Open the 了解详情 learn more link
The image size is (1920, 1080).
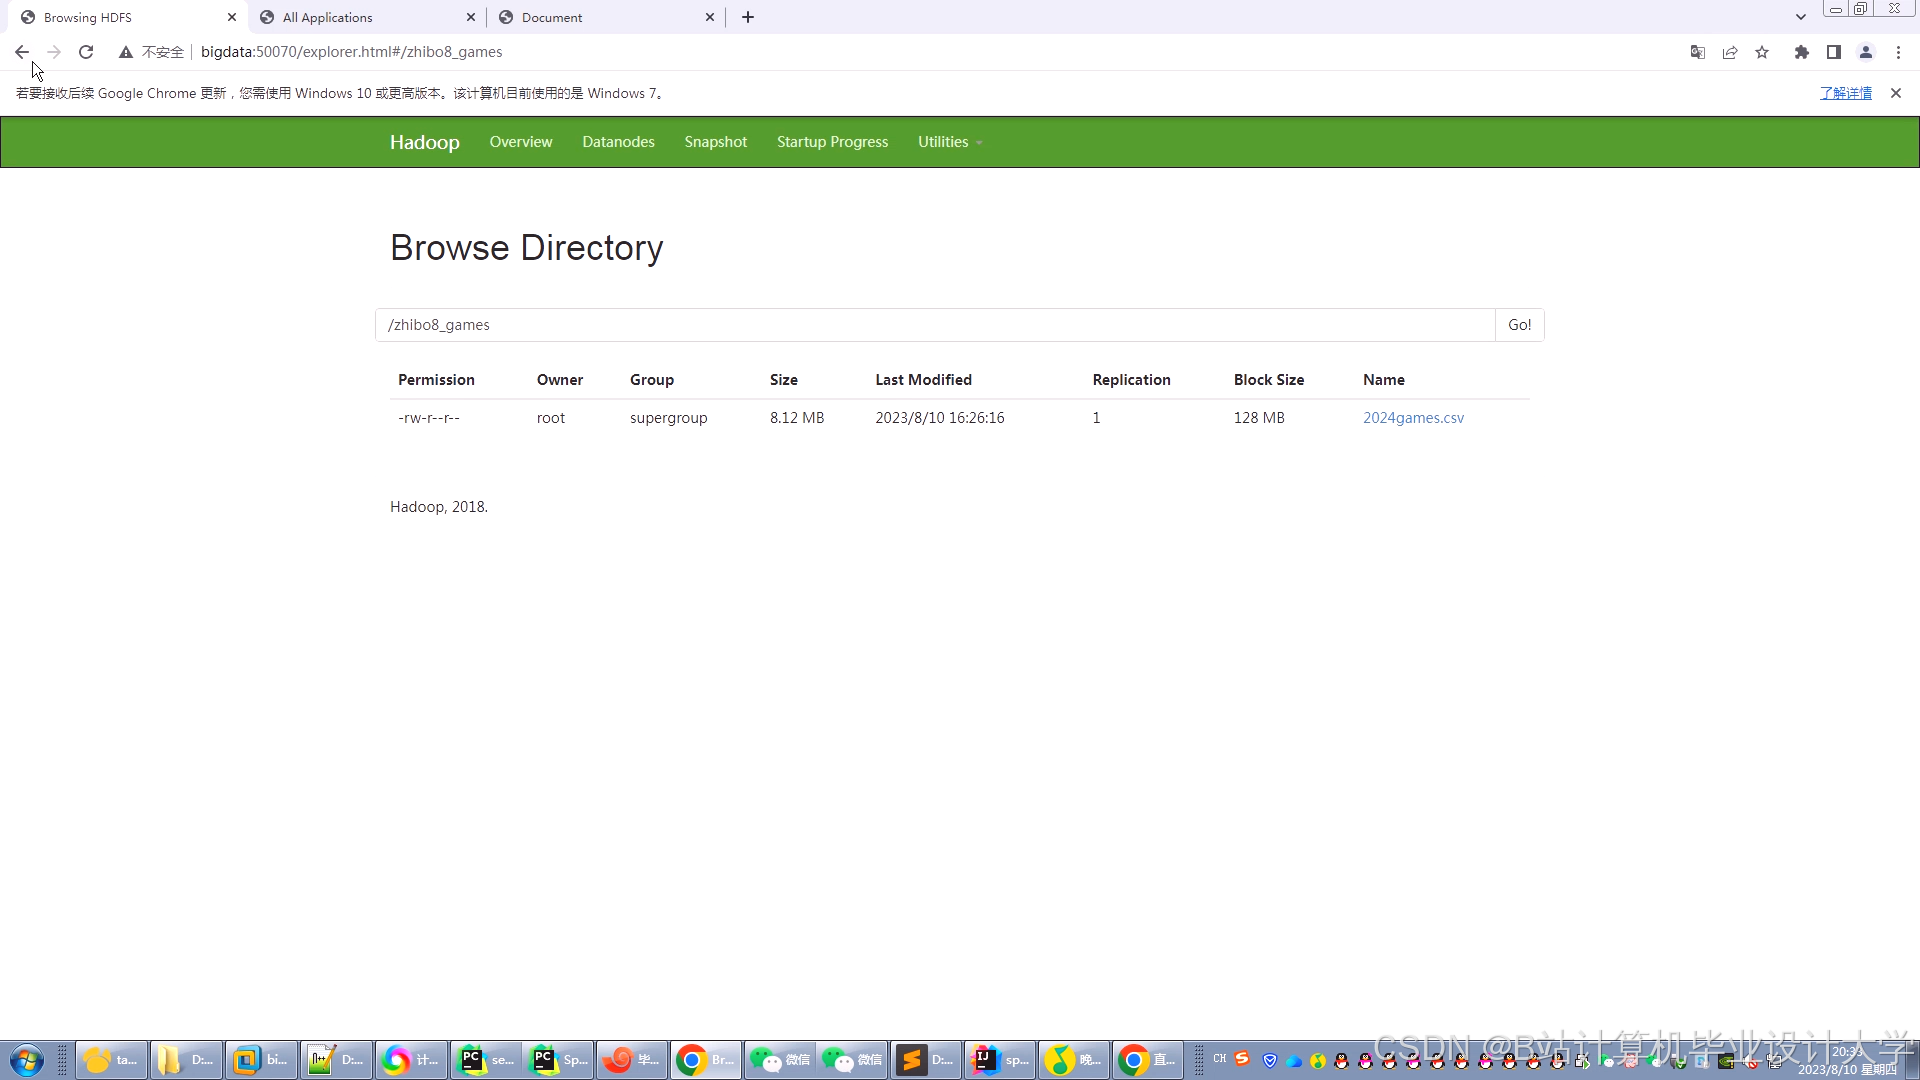(x=1845, y=93)
